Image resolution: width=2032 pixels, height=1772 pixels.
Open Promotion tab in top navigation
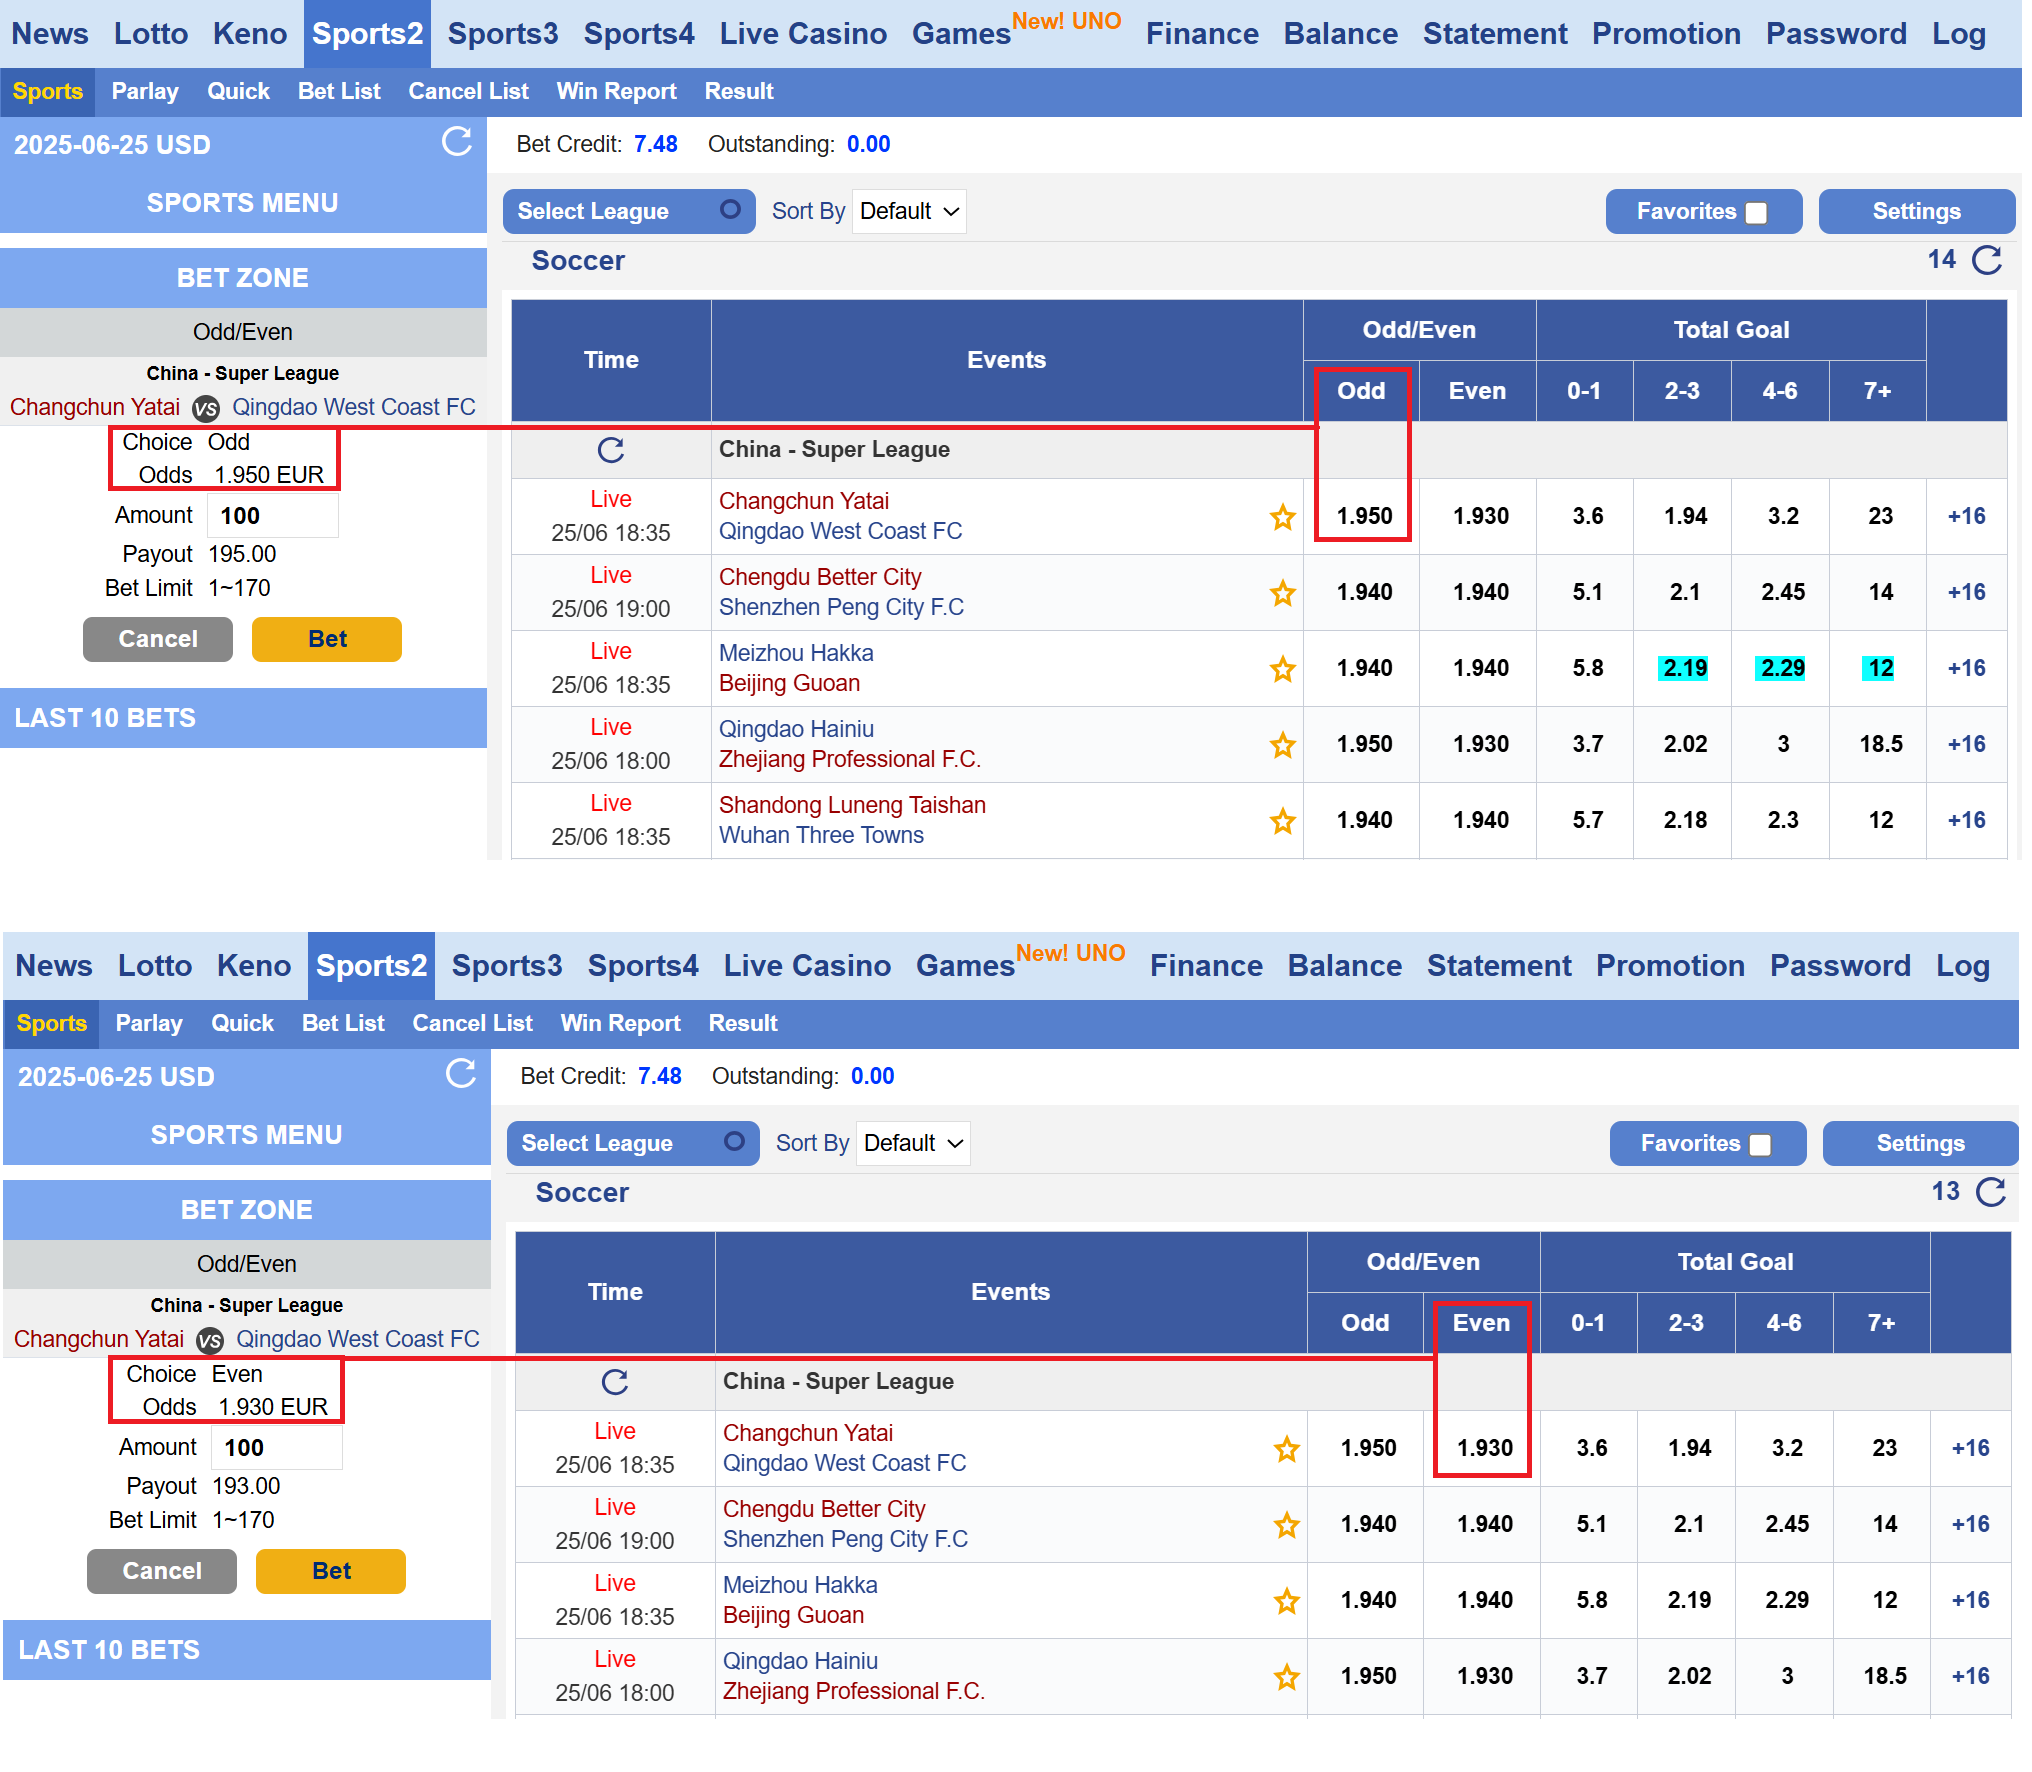coord(1665,34)
